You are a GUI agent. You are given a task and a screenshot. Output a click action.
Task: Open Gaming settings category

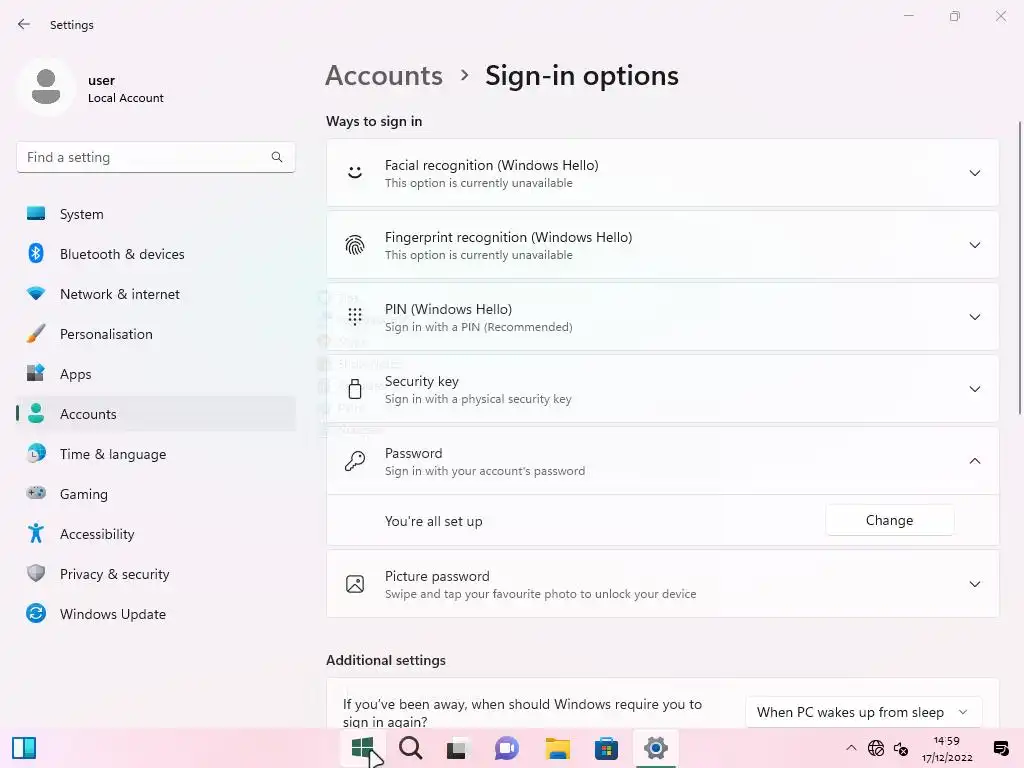[156, 494]
